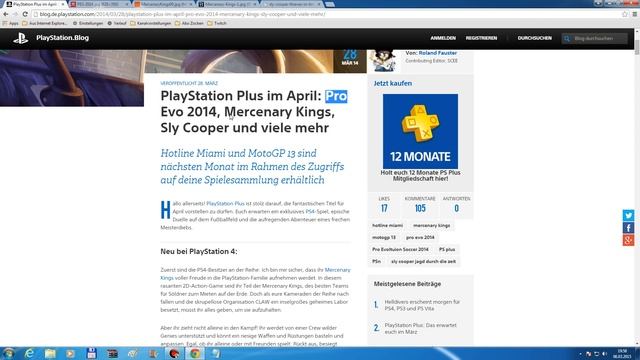Click ANMELDEN in the blog header
This screenshot has height=360, width=640.
pos(443,38)
